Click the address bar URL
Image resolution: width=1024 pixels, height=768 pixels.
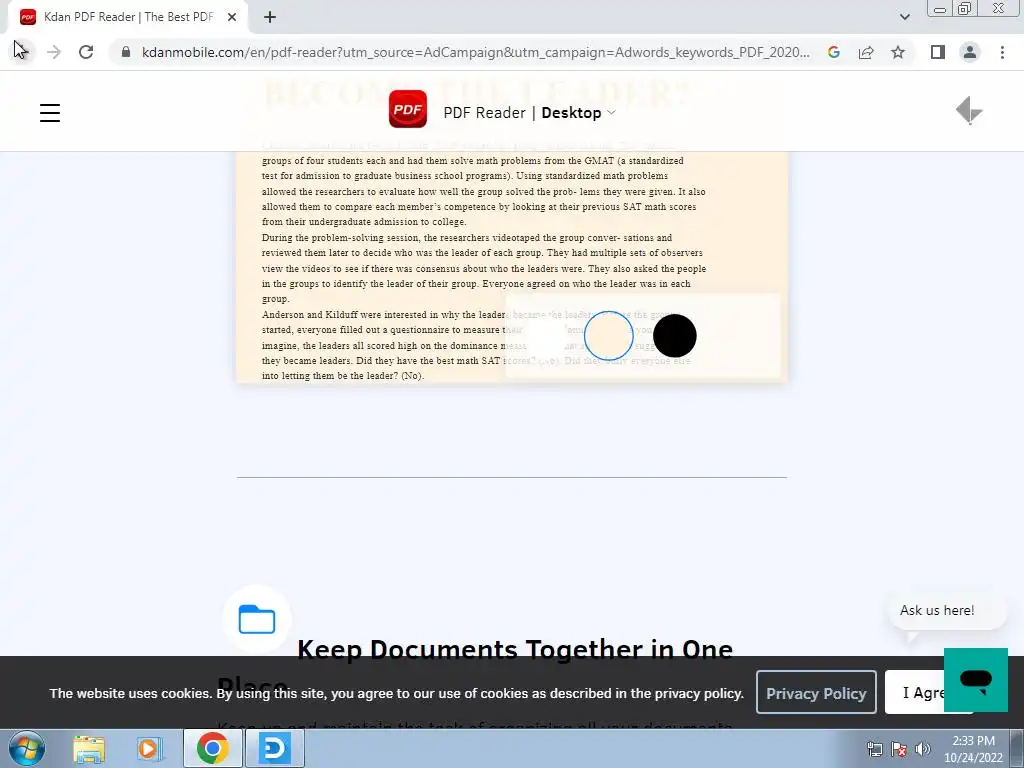475,52
